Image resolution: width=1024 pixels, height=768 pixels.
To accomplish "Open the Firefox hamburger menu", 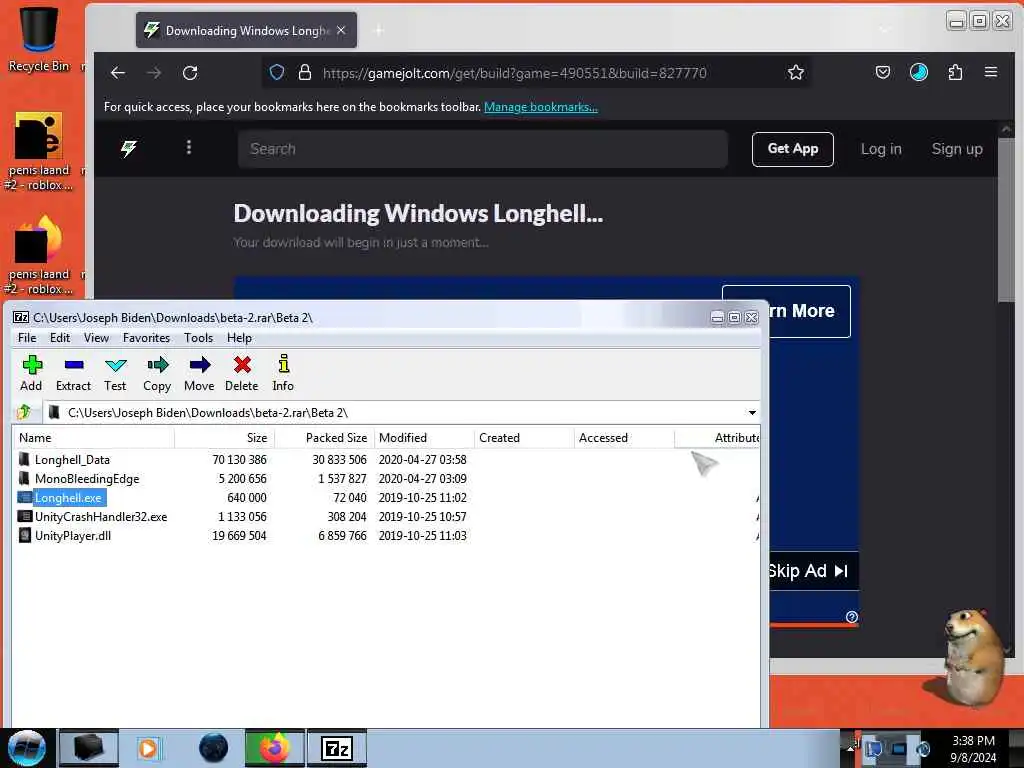I will coord(991,72).
